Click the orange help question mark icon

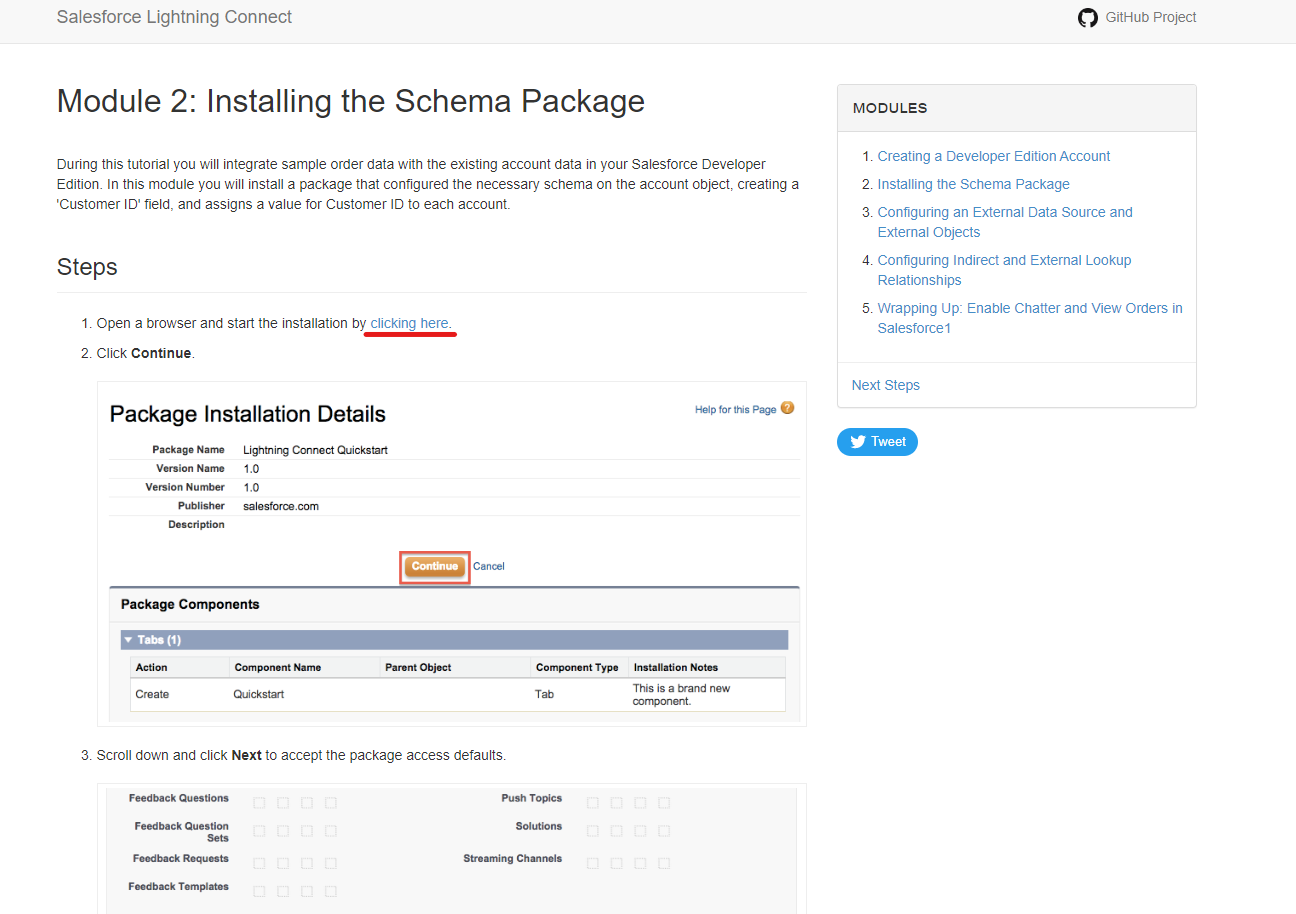[788, 408]
